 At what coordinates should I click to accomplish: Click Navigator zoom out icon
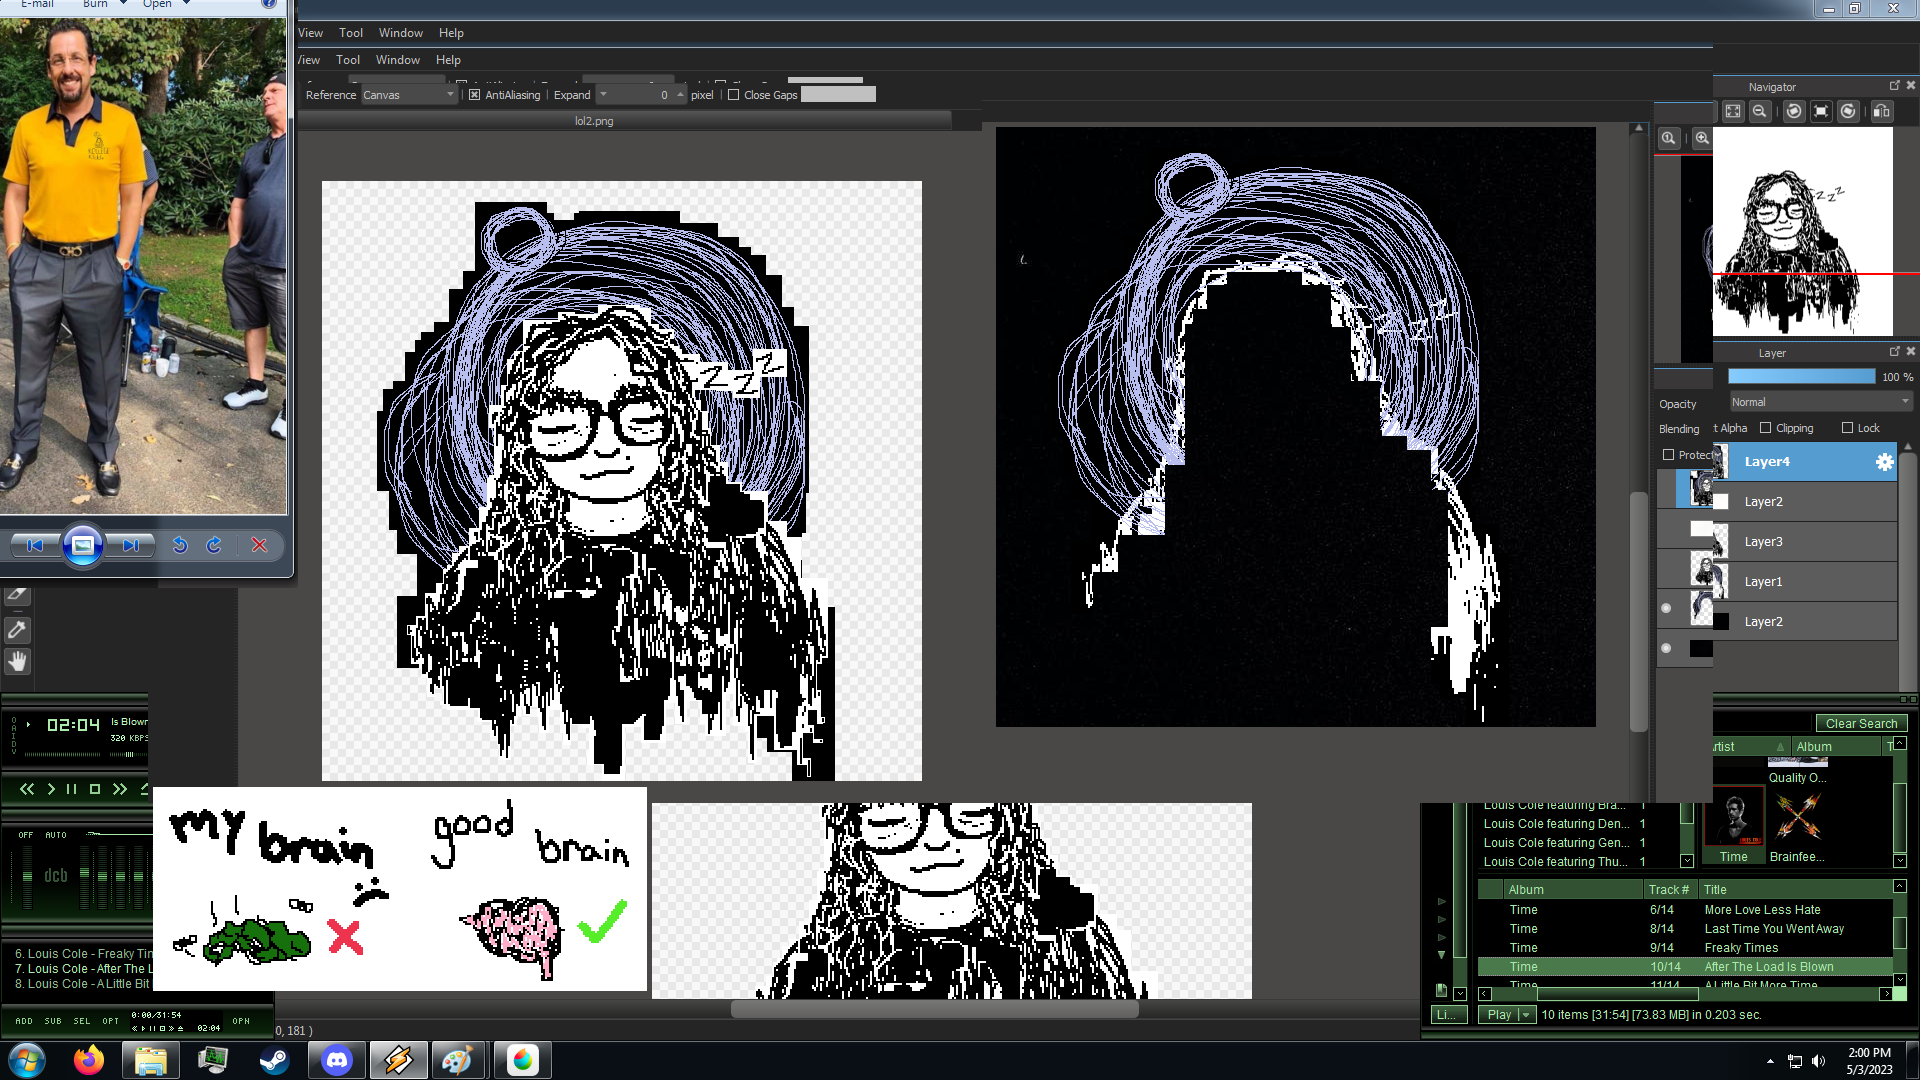(1759, 111)
